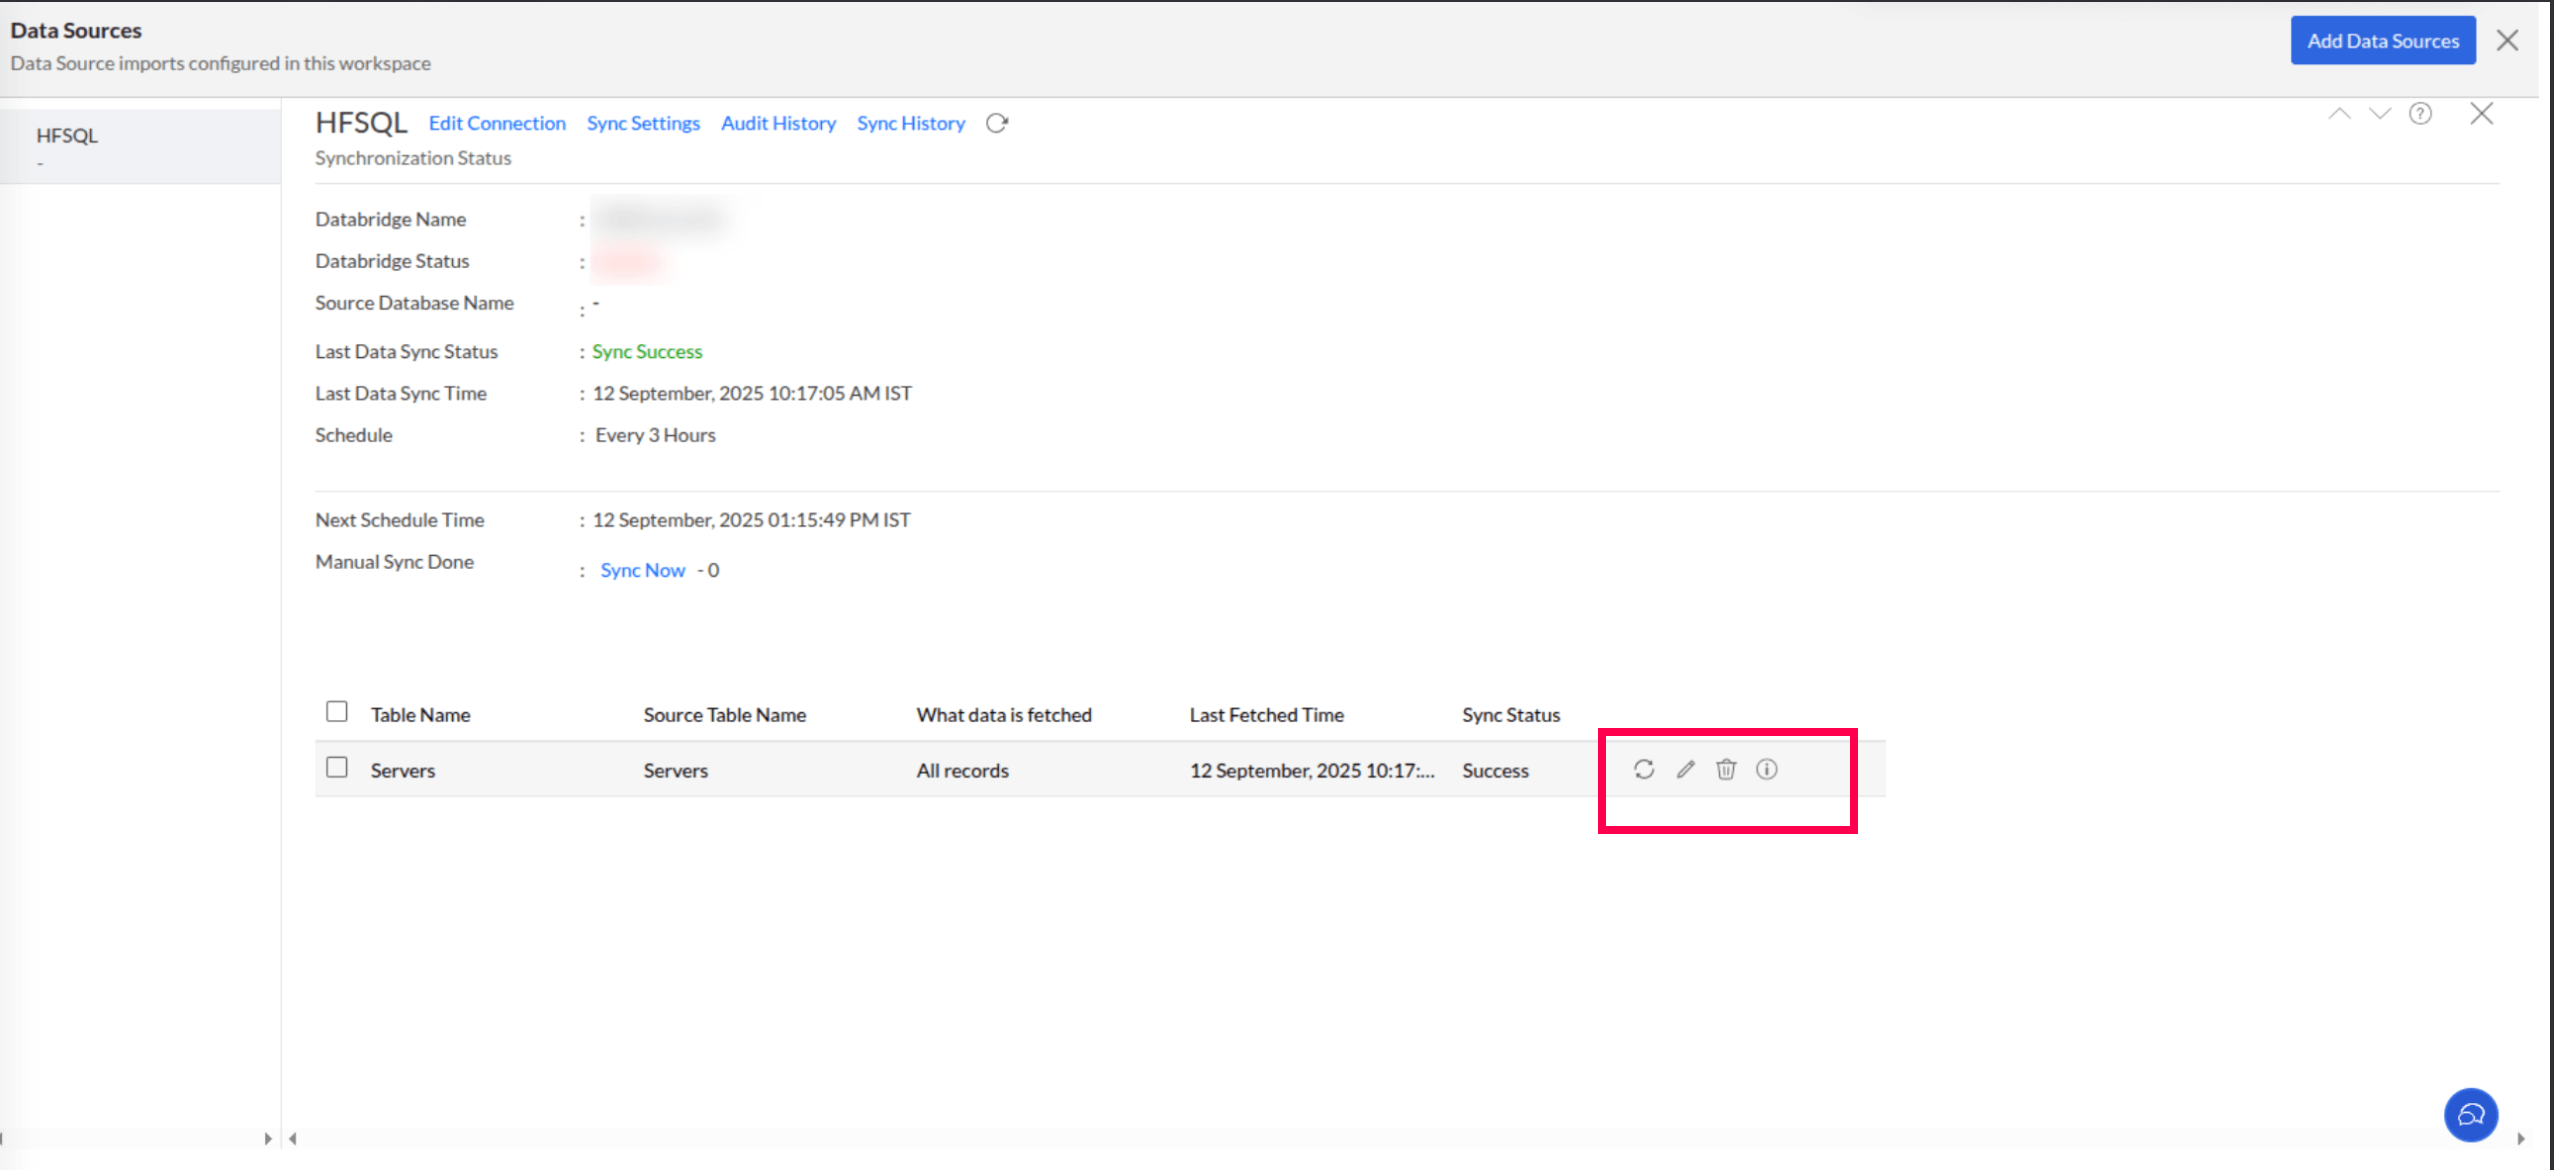Open Audit History link
Viewport: 2554px width, 1170px height.
click(778, 123)
